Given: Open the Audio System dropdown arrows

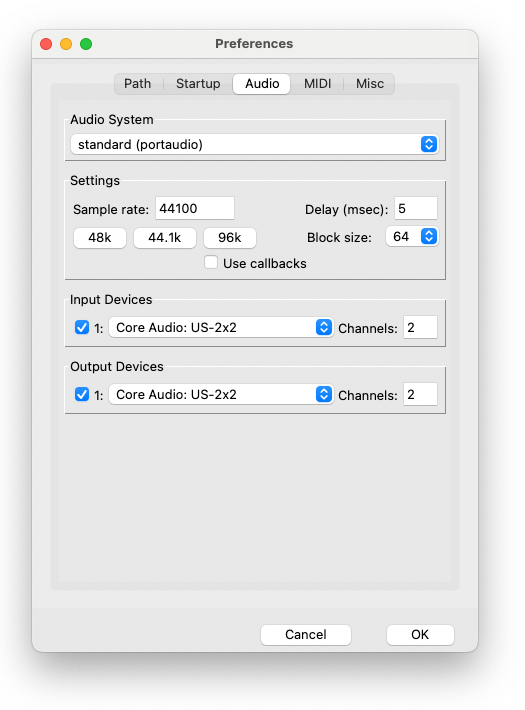Looking at the screenshot, I should 429,144.
